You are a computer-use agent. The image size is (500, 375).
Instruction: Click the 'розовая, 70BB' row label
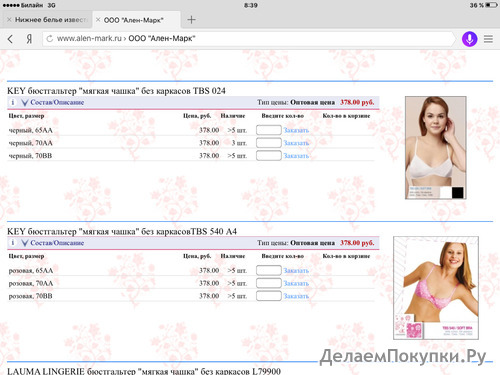click(x=31, y=296)
